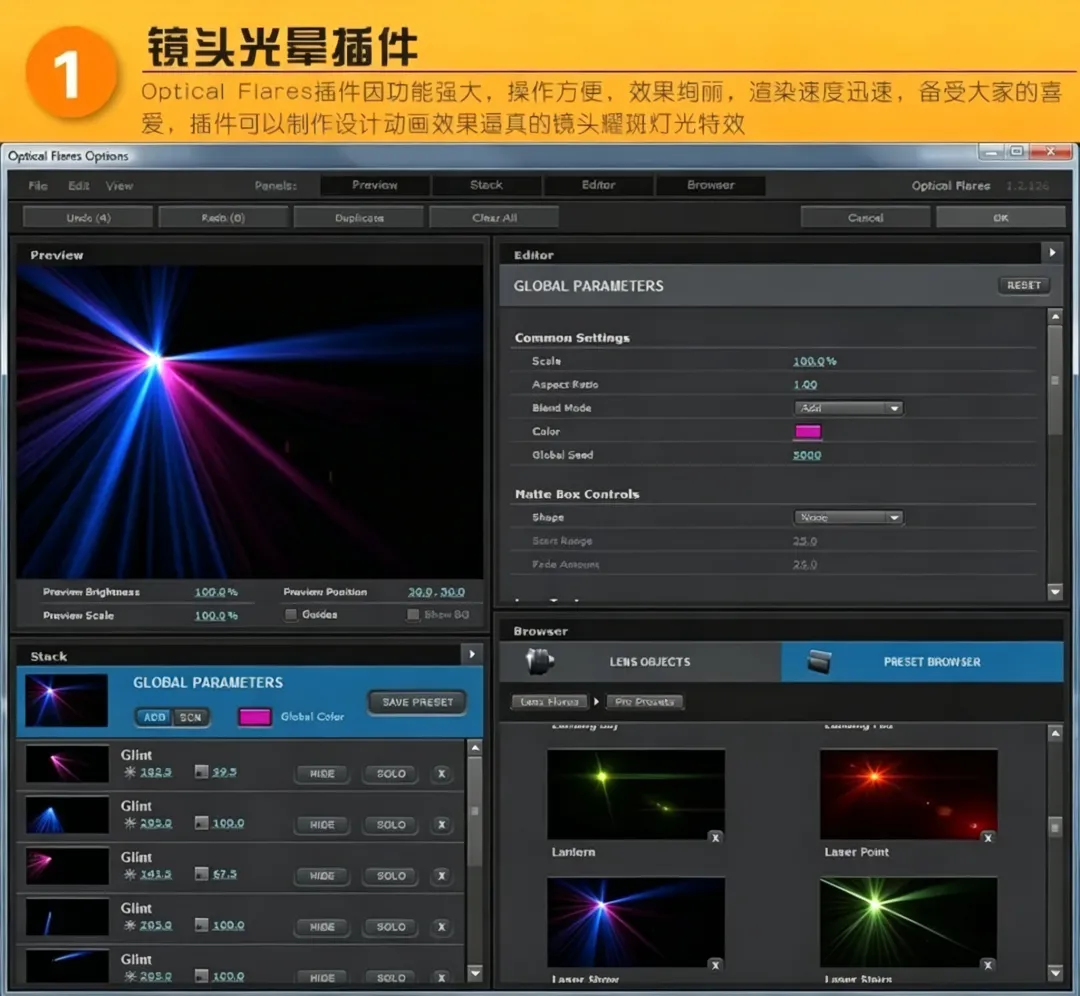Click the Aspect Ratio 1.00 value
The height and width of the screenshot is (996, 1080).
point(804,384)
